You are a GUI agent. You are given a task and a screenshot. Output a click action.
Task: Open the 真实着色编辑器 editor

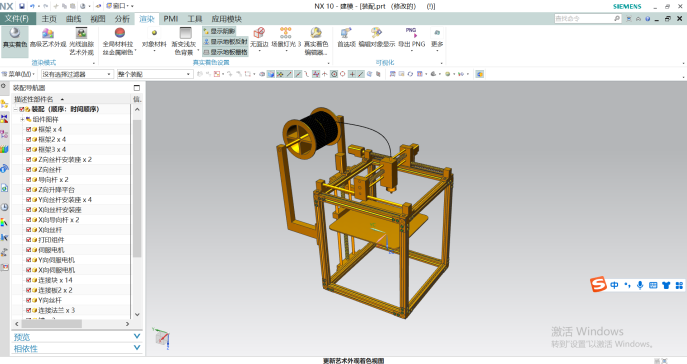pos(316,41)
